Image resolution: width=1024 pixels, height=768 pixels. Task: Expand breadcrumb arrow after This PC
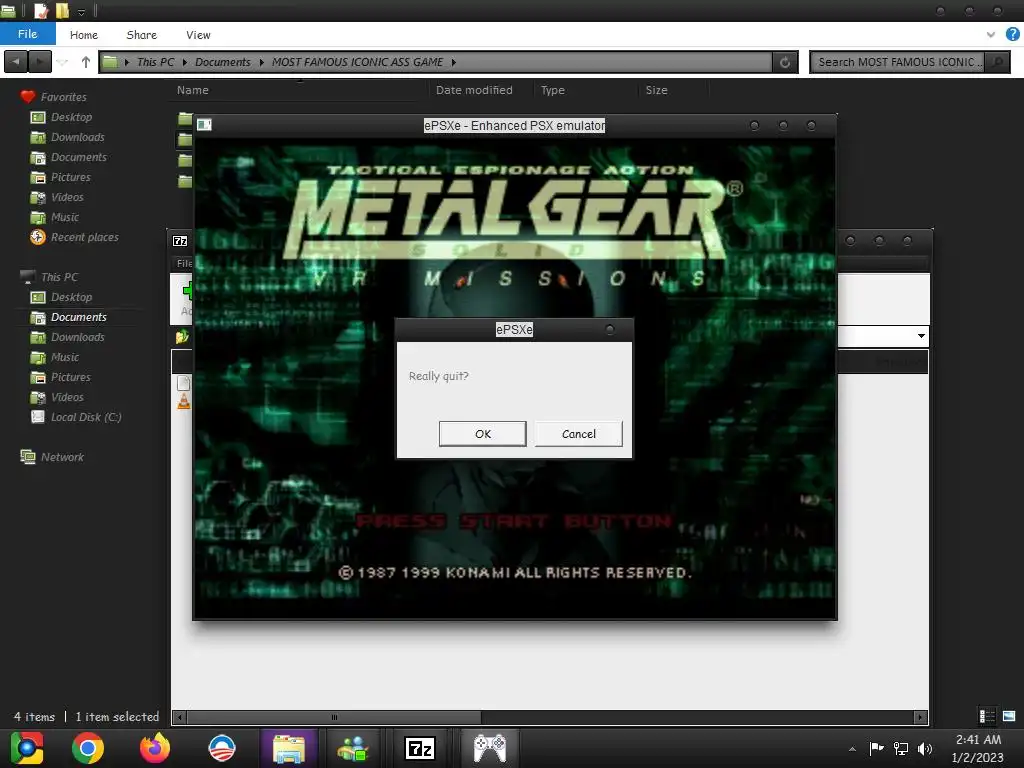pos(185,62)
